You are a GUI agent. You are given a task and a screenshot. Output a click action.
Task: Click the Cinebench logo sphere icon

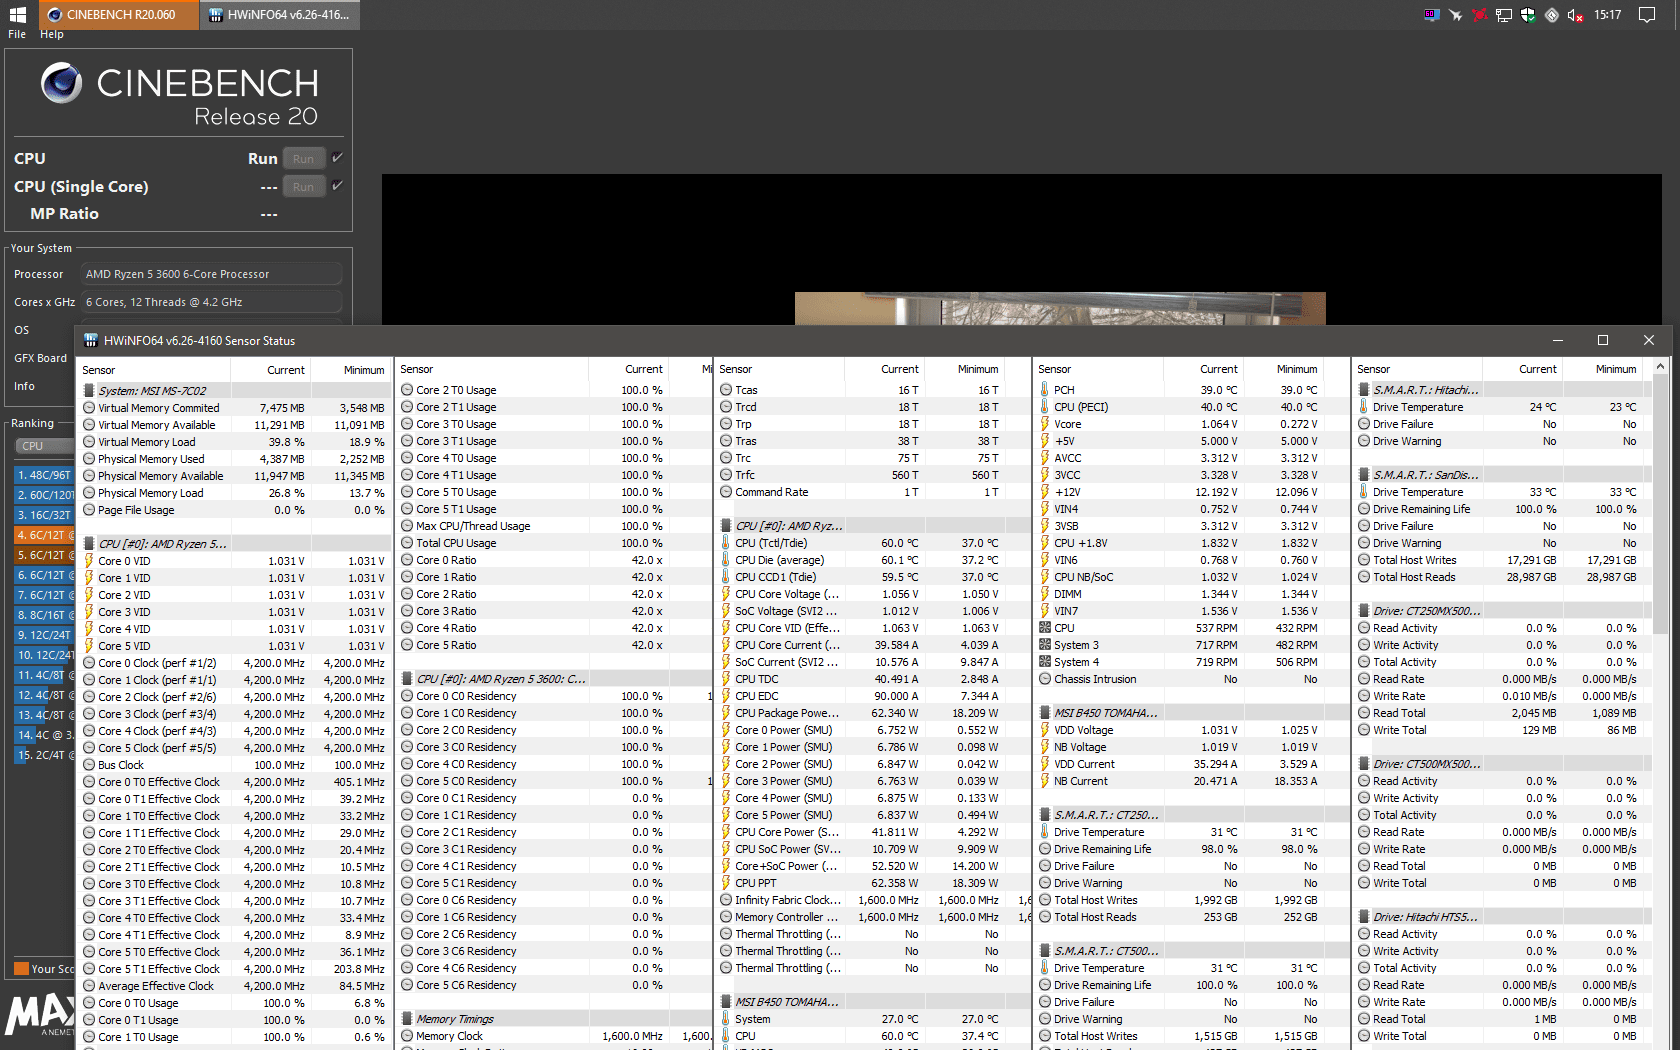click(61, 83)
